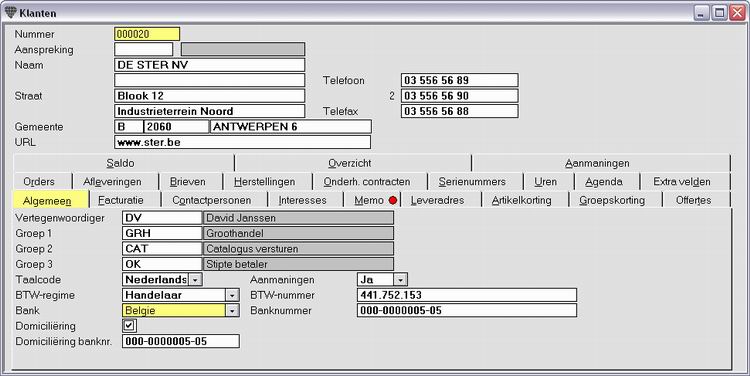The height and width of the screenshot is (376, 750).
Task: Click the David Janssen description
Action: [x=298, y=218]
